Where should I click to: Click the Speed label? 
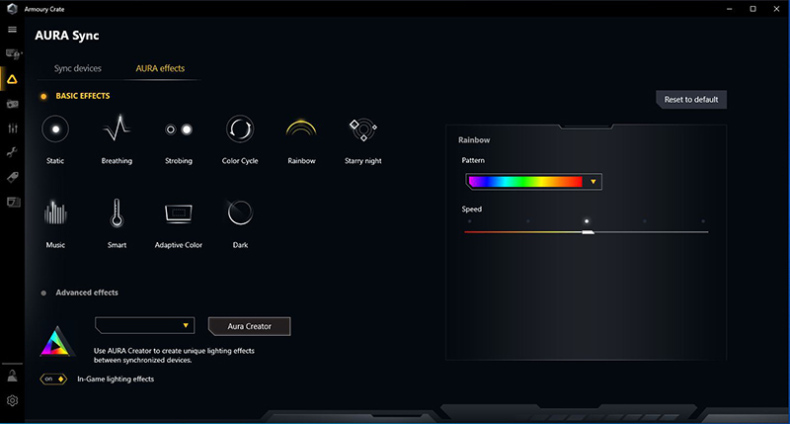472,209
